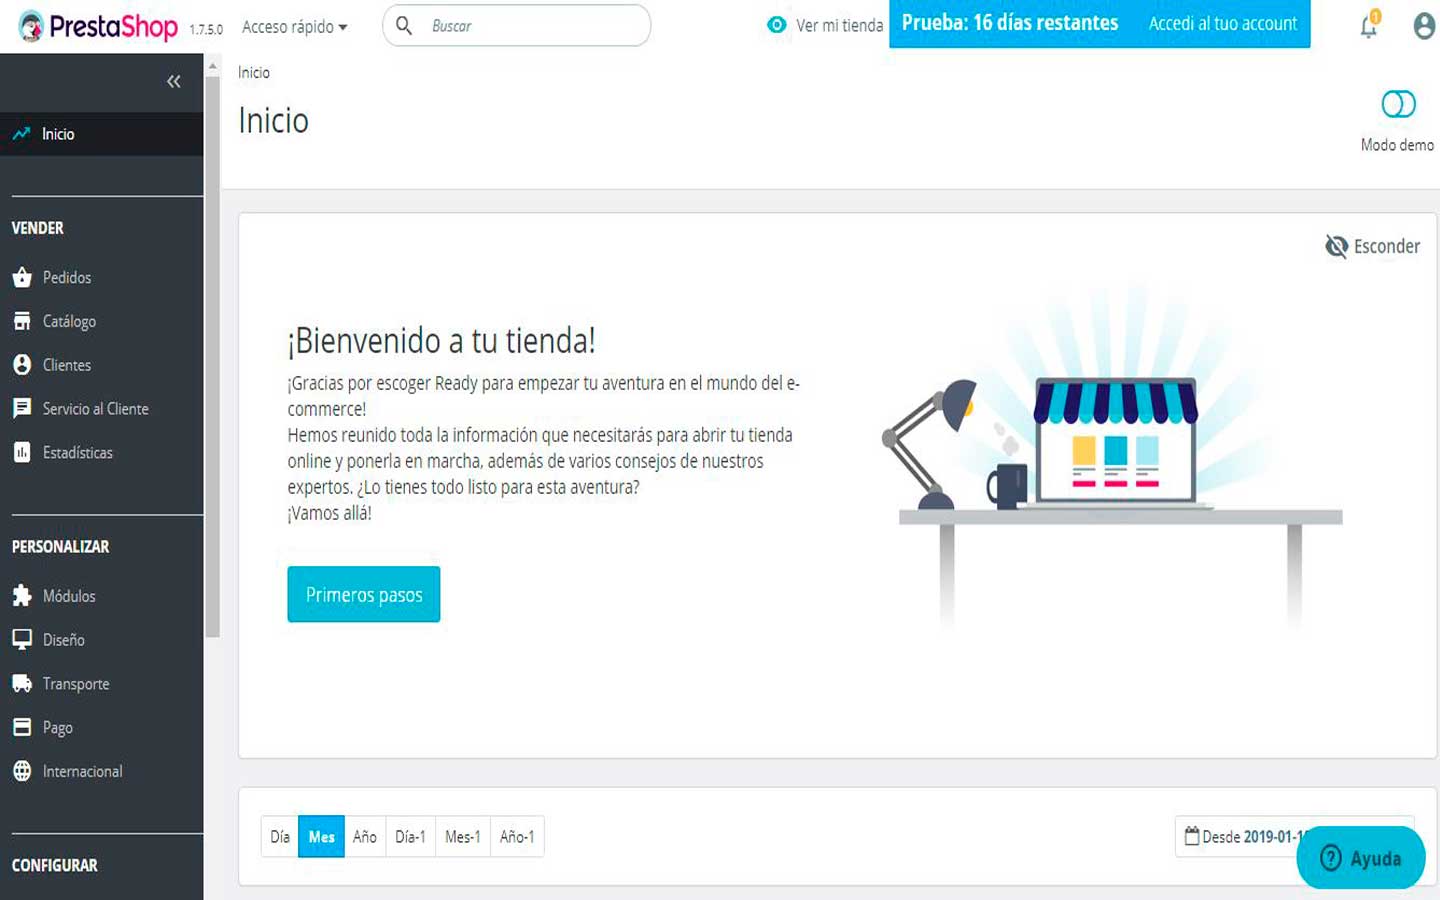This screenshot has width=1440, height=900.
Task: Click the Catálogo store icon
Action: point(22,321)
